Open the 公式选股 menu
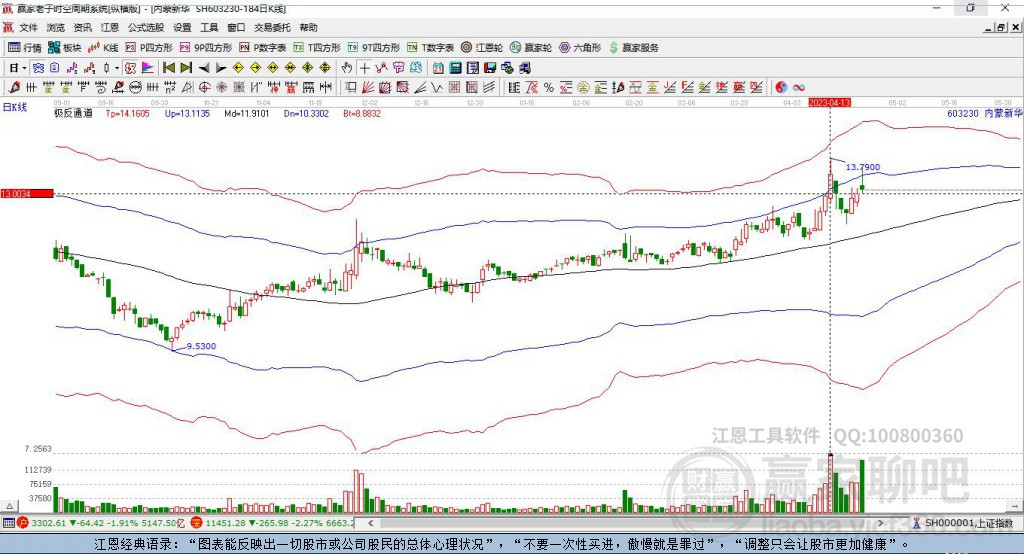The width and height of the screenshot is (1024, 554). pos(145,27)
